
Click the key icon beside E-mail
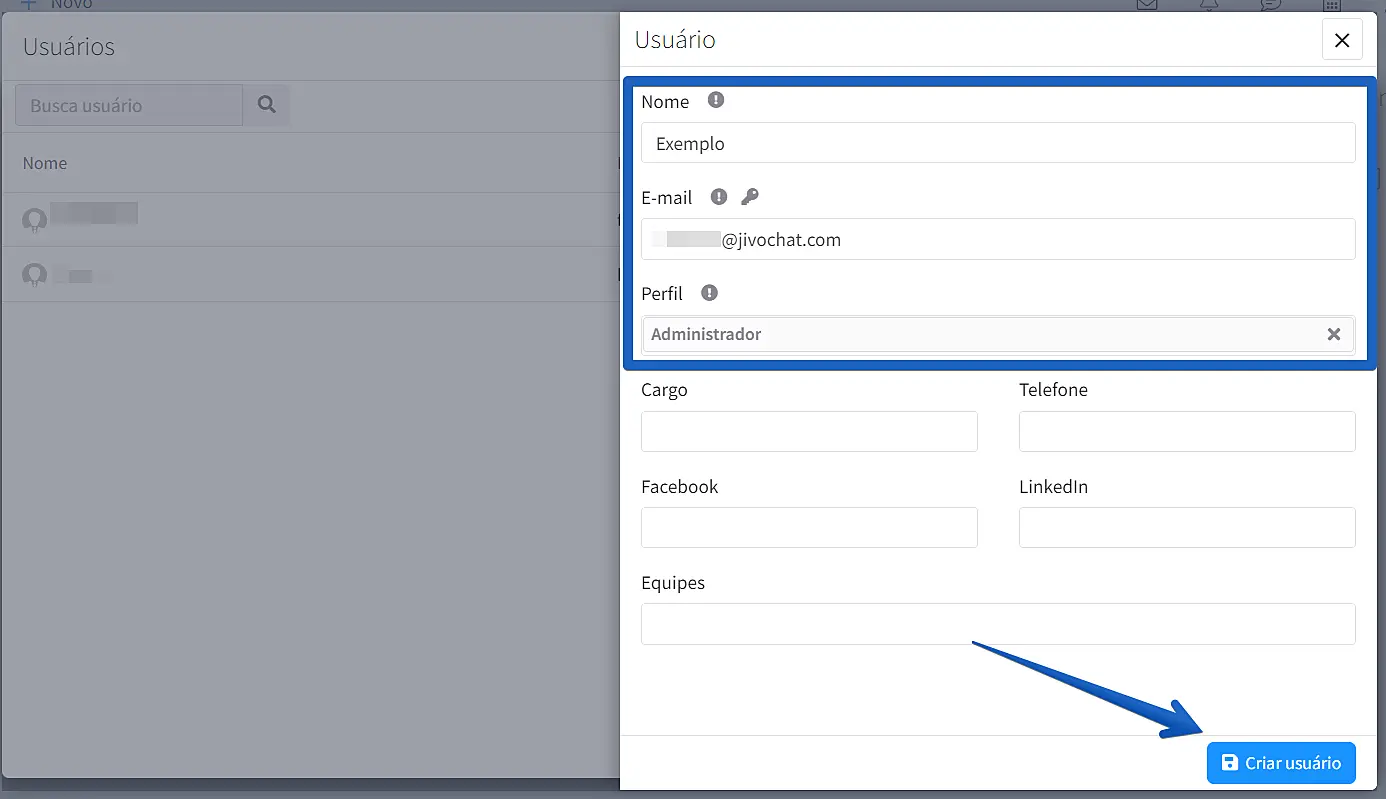pyautogui.click(x=750, y=197)
